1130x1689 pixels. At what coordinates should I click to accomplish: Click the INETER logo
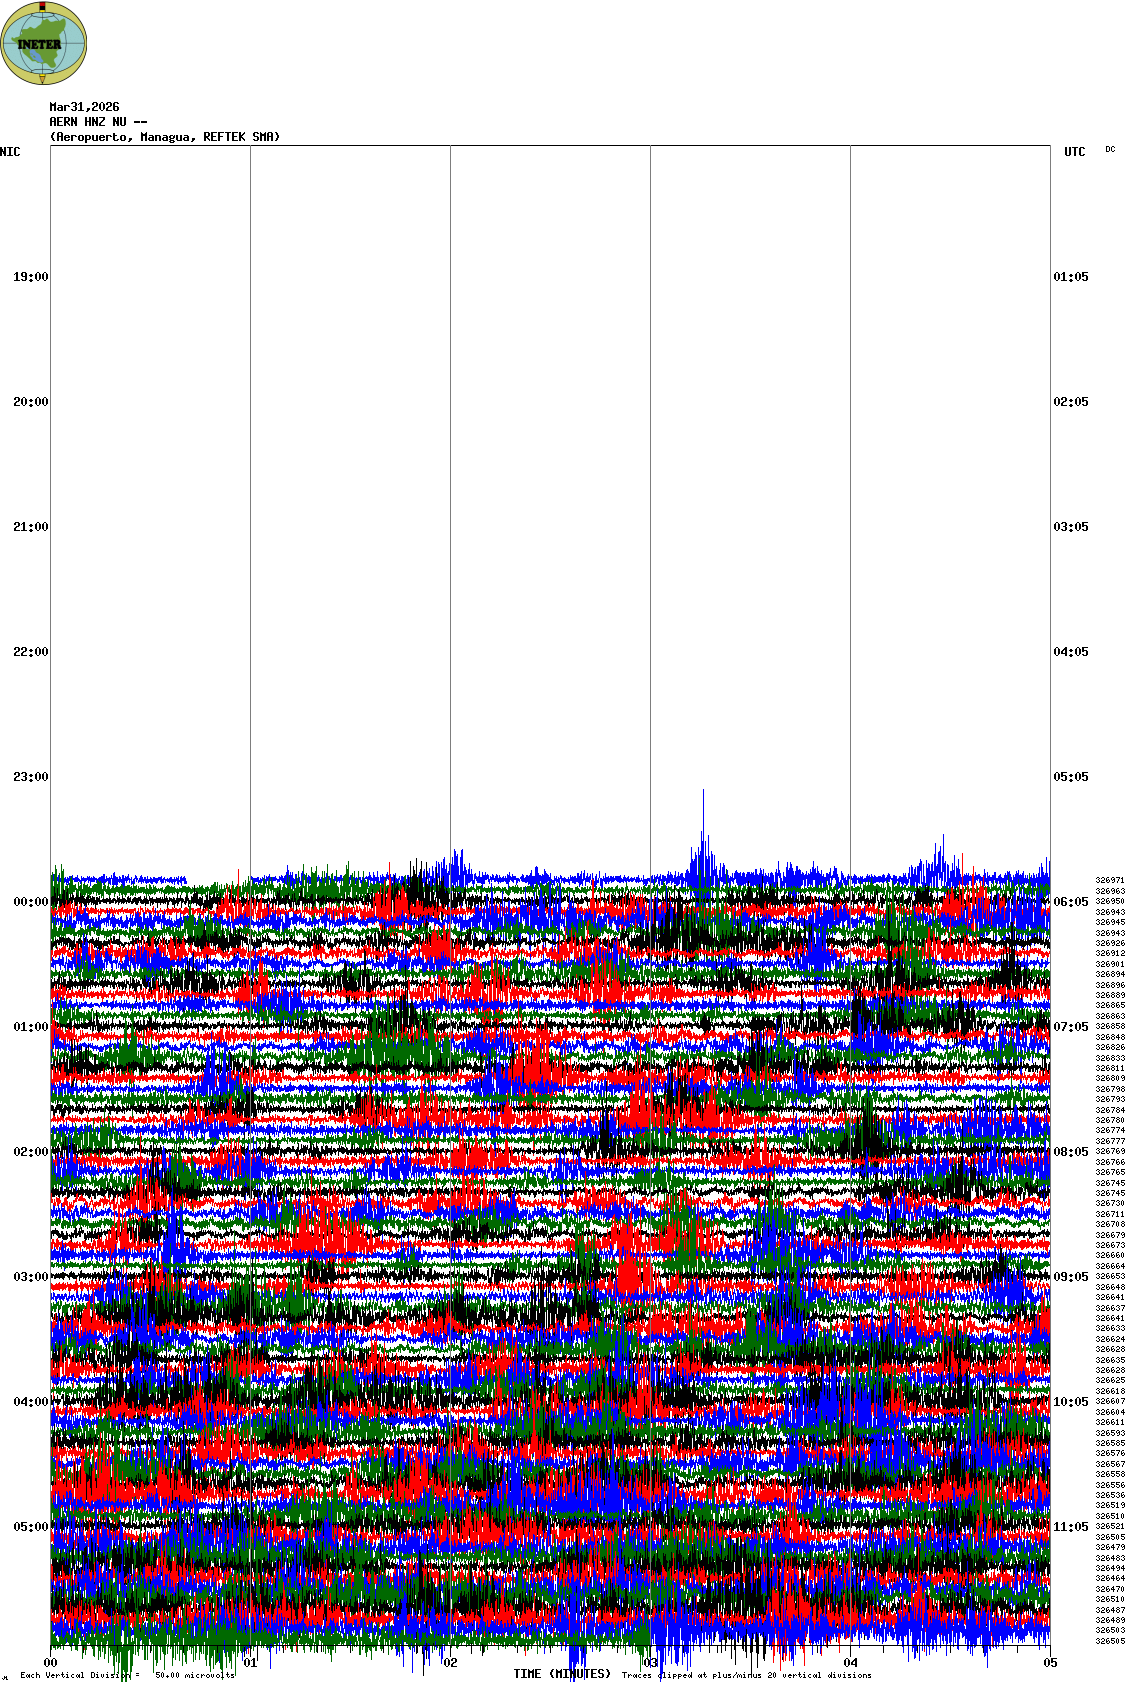[44, 43]
